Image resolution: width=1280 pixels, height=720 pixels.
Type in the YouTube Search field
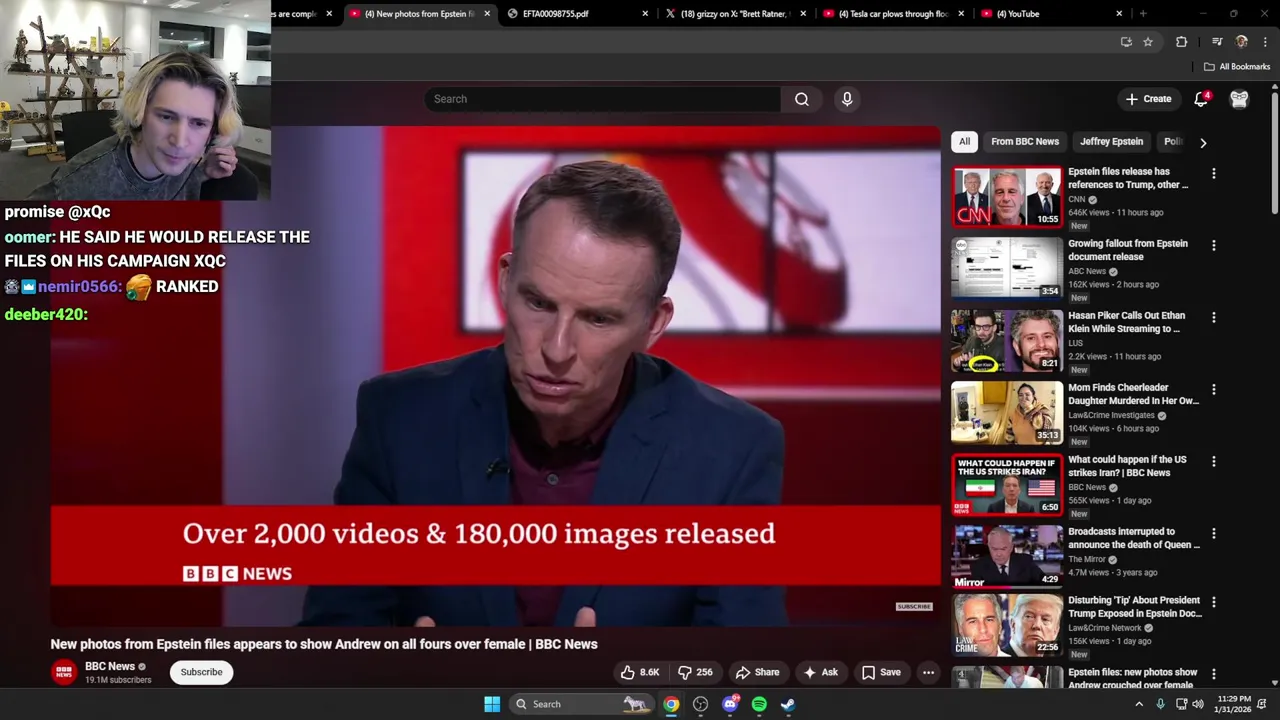point(603,99)
